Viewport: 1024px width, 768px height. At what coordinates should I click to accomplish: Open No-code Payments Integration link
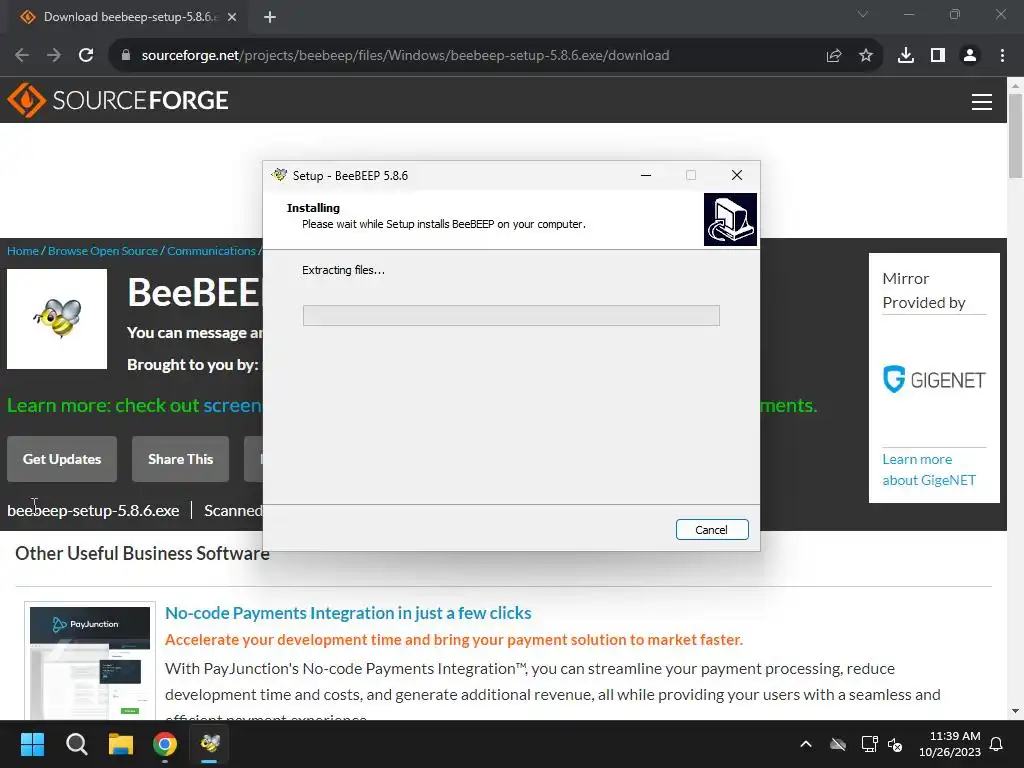click(x=348, y=613)
